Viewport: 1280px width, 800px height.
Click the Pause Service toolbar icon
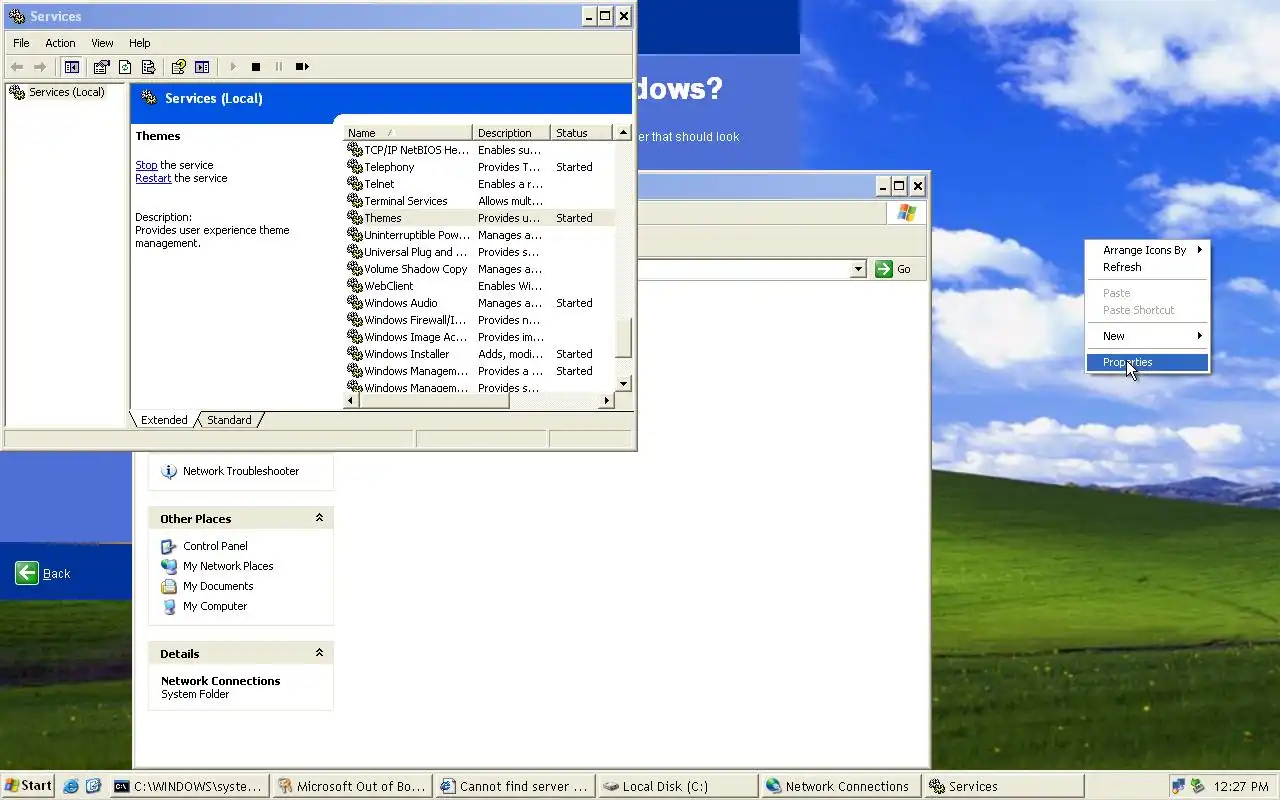tap(279, 67)
